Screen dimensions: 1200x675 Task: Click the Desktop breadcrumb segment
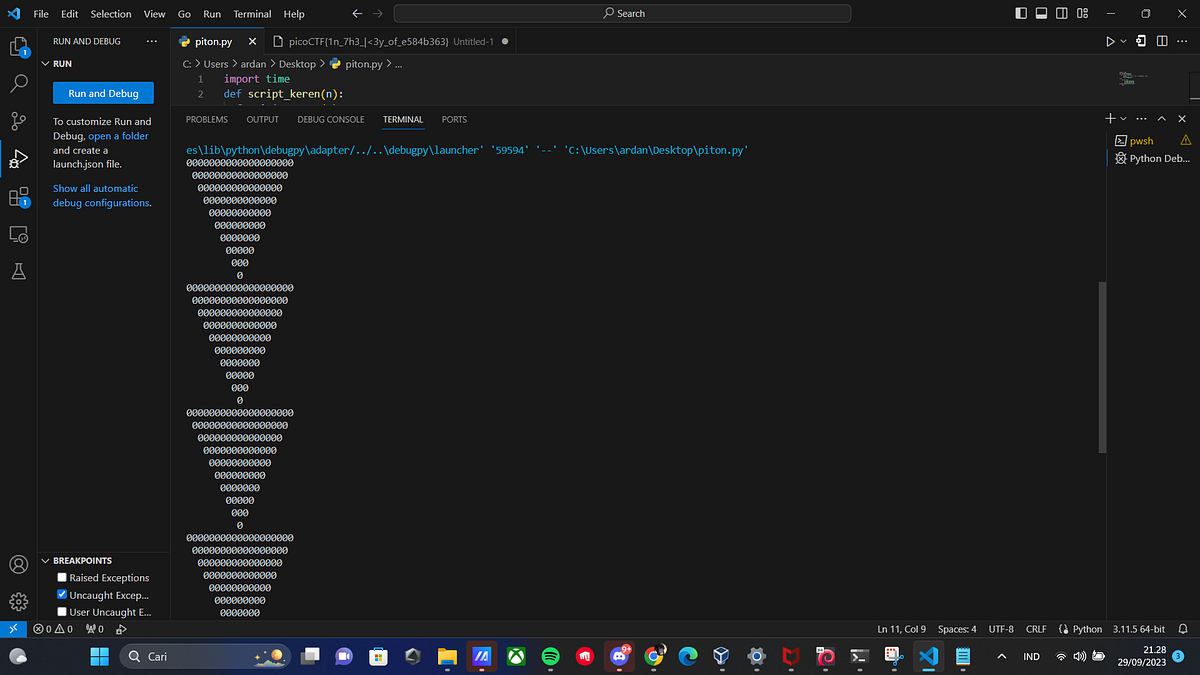coord(295,64)
